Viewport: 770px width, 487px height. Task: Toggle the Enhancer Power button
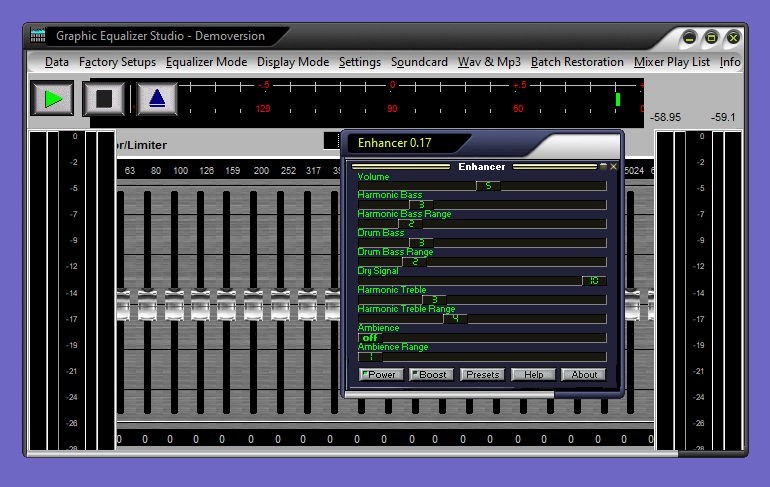(x=381, y=375)
